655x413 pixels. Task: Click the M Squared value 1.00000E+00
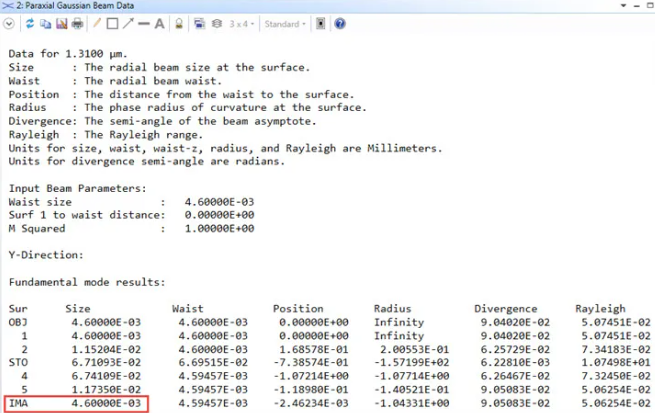[219, 228]
